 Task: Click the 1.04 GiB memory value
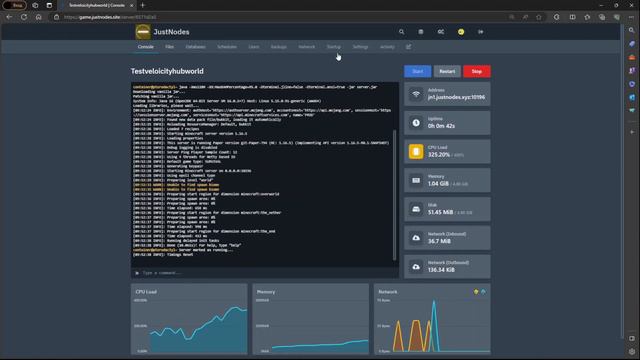coord(438,184)
